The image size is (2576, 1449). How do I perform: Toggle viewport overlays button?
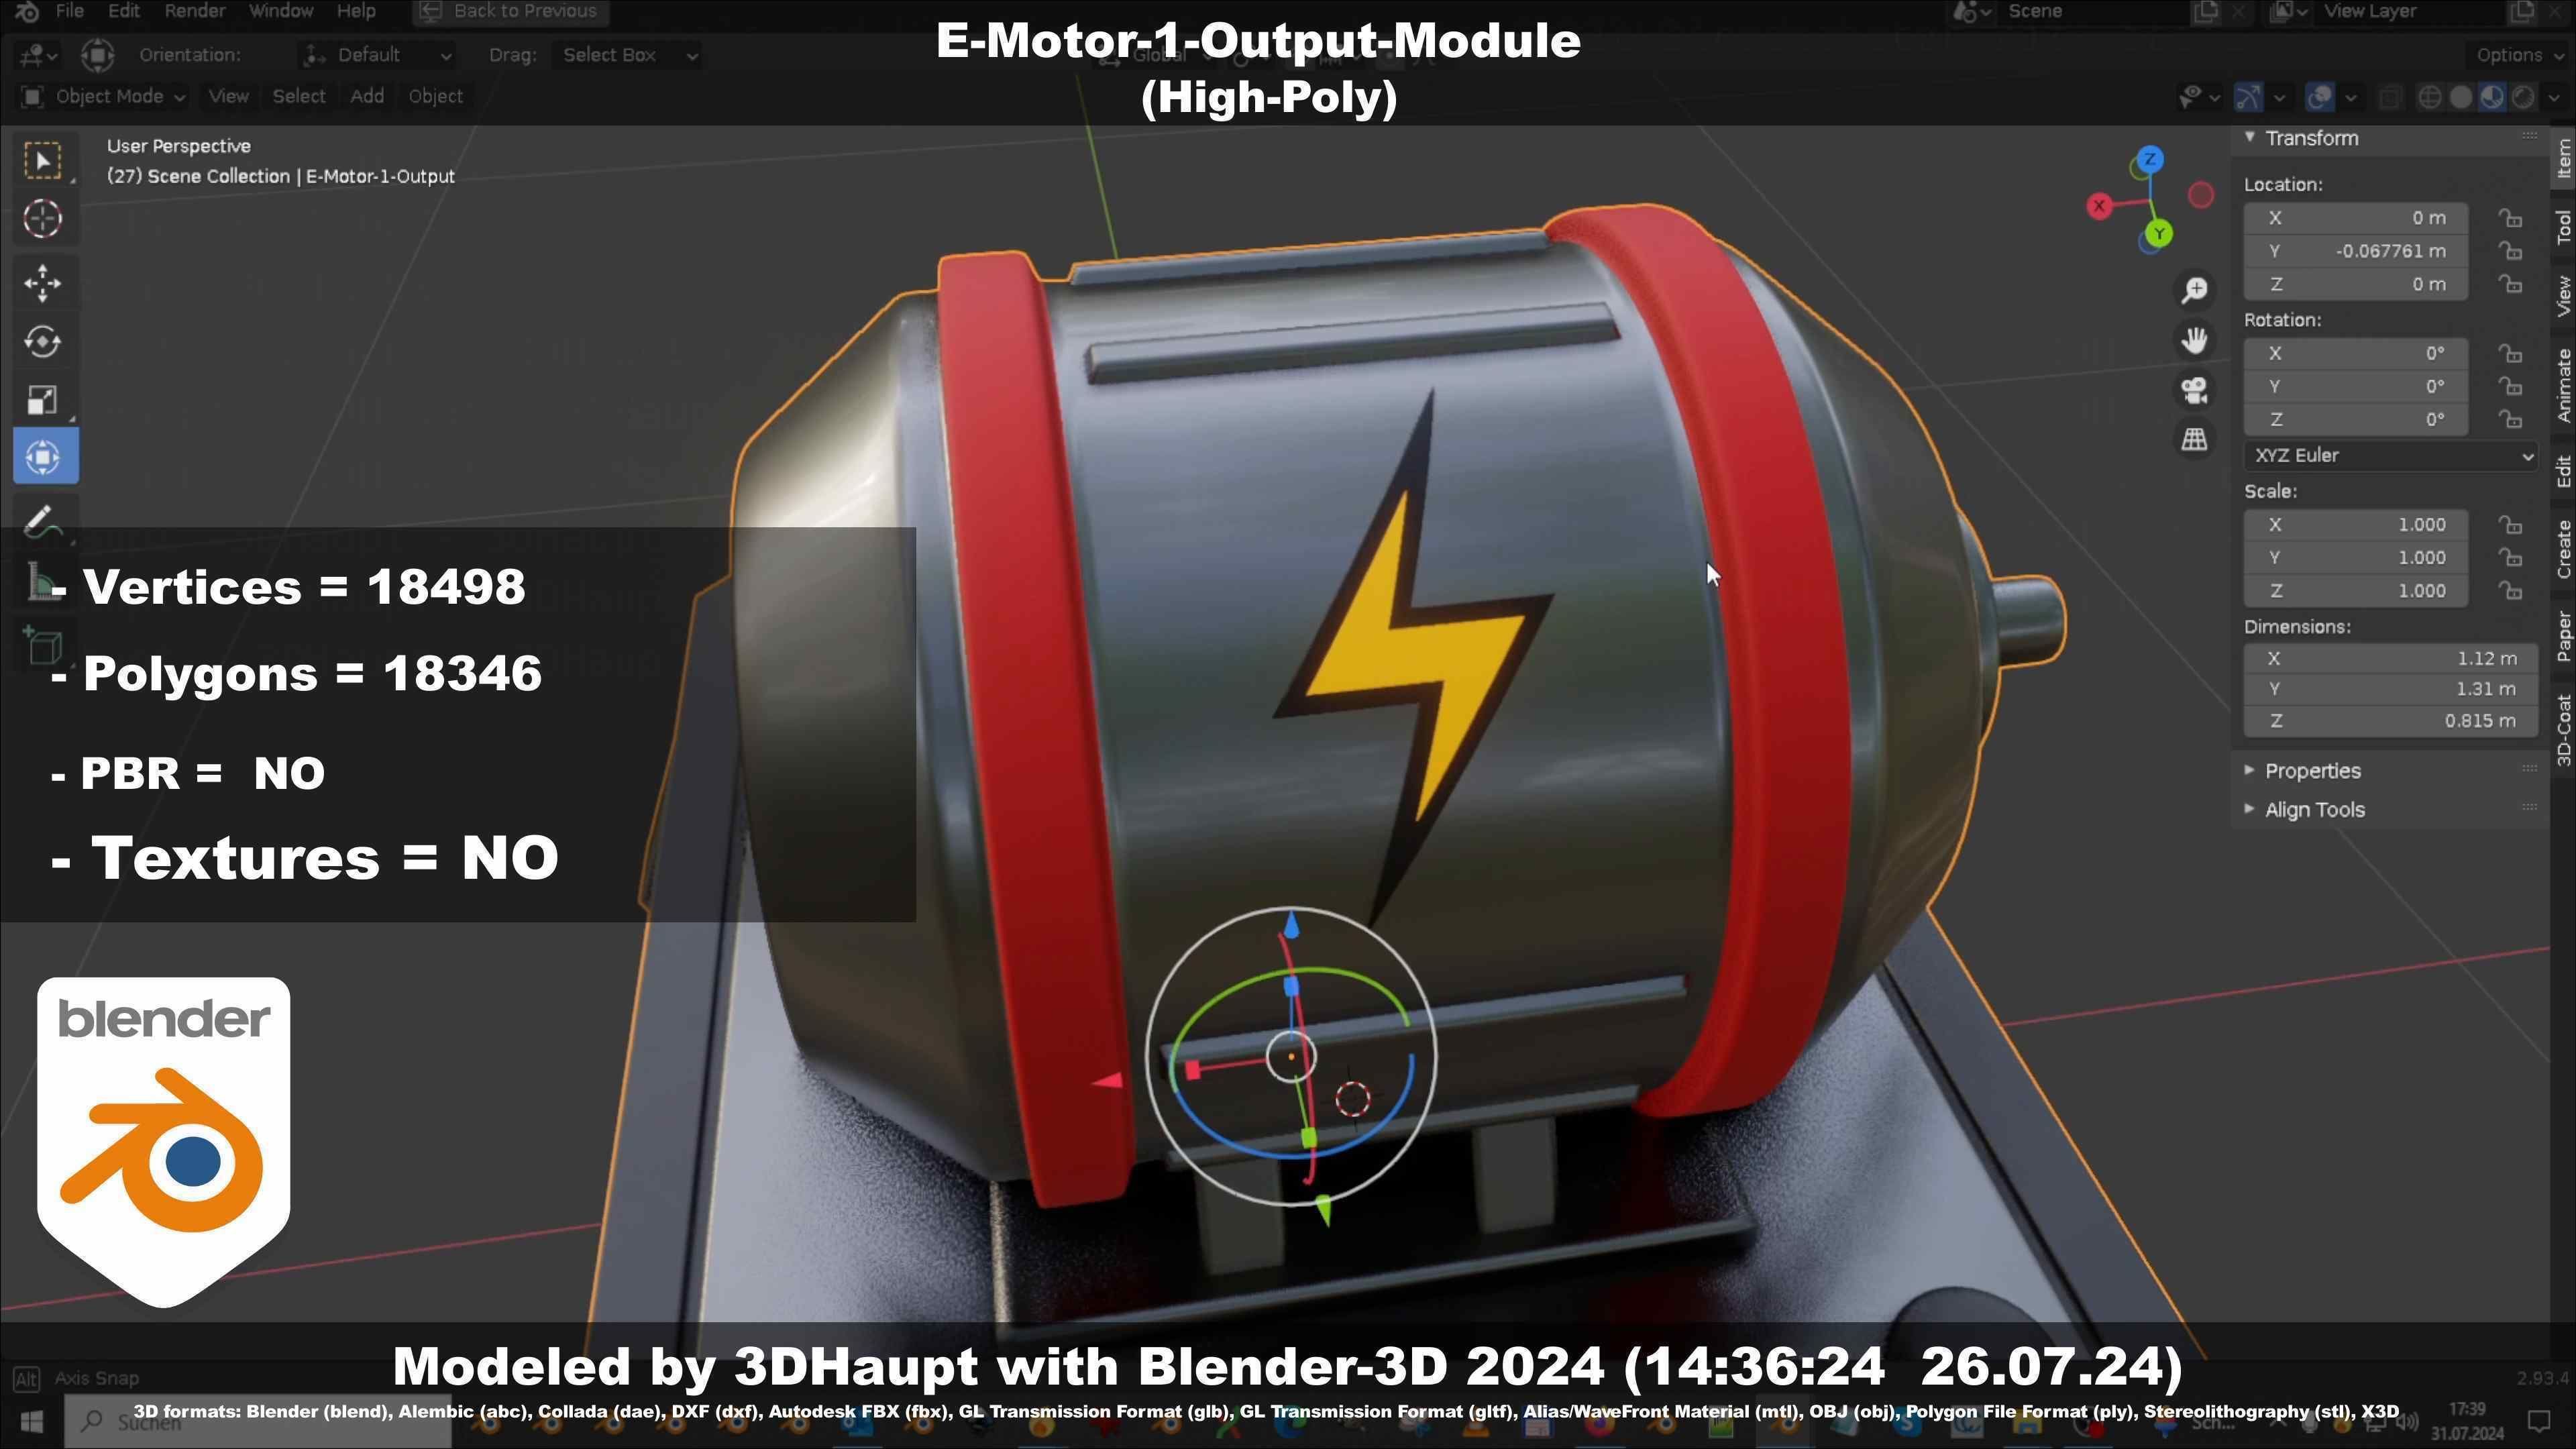pyautogui.click(x=2320, y=97)
